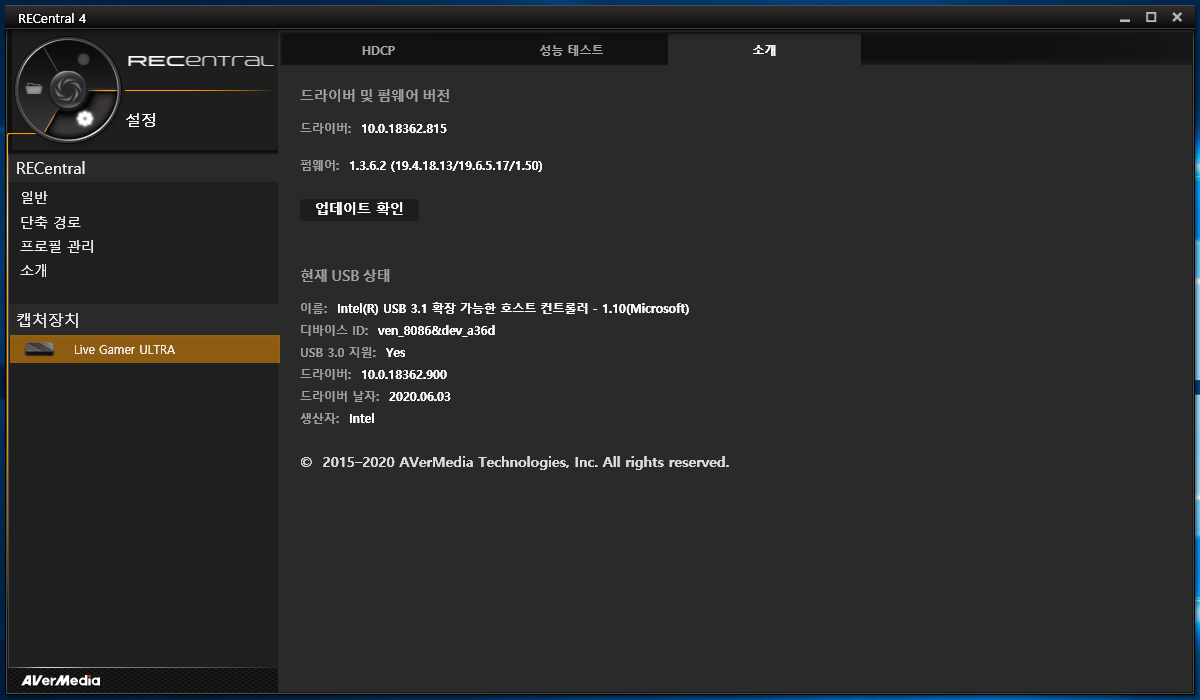Click the AVerMedia logo at bottom
Screen dimensions: 1200x700
[x=60, y=680]
